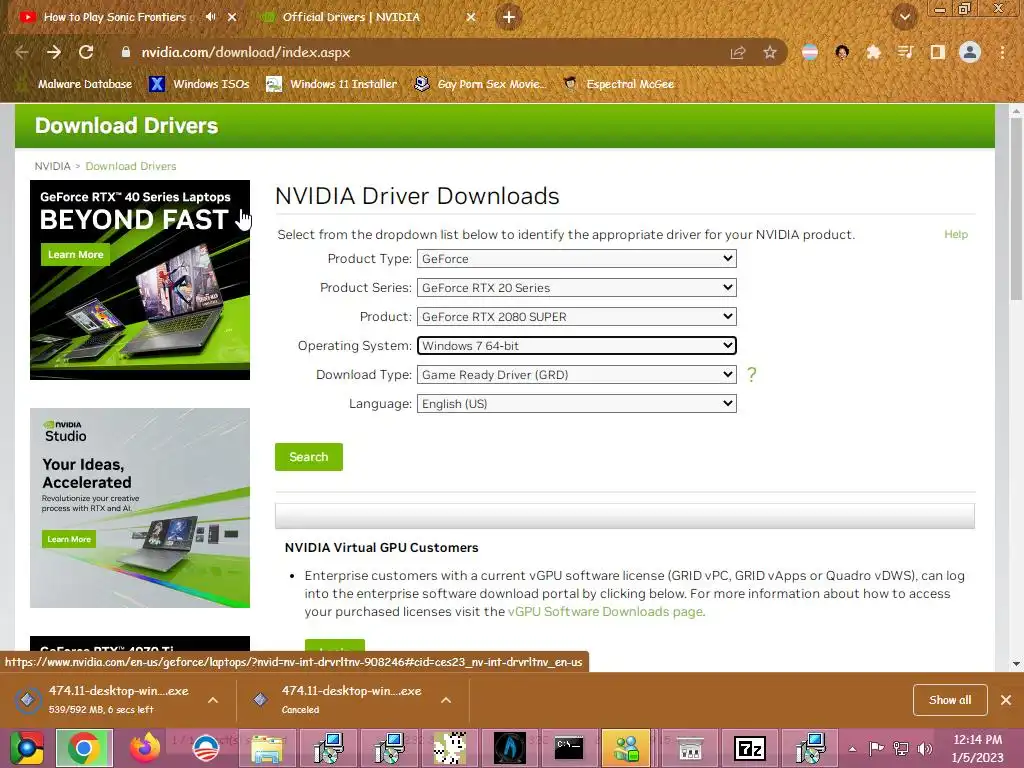The width and height of the screenshot is (1024, 768).
Task: Open the Chrome profile avatar
Action: pos(970,52)
